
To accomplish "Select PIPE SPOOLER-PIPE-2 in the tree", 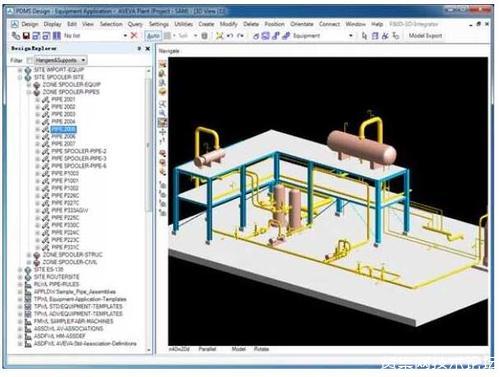I will click(x=79, y=151).
